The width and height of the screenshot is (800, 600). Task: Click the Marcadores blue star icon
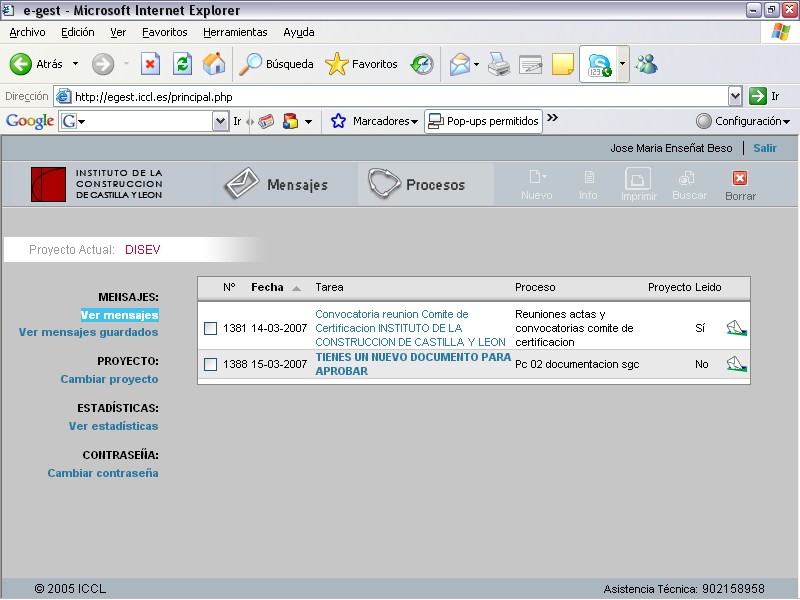coord(338,121)
